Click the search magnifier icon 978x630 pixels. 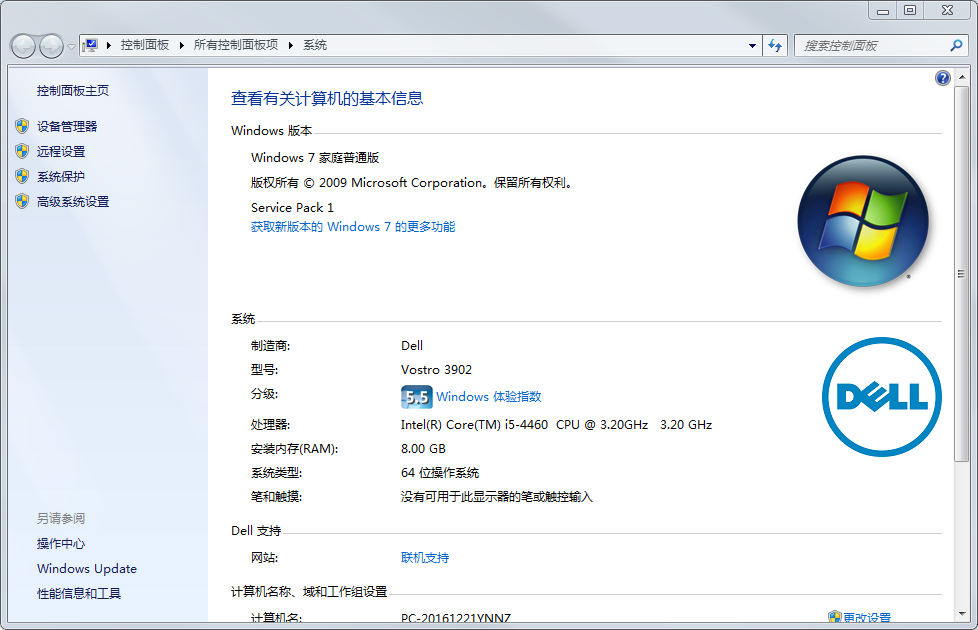point(955,45)
